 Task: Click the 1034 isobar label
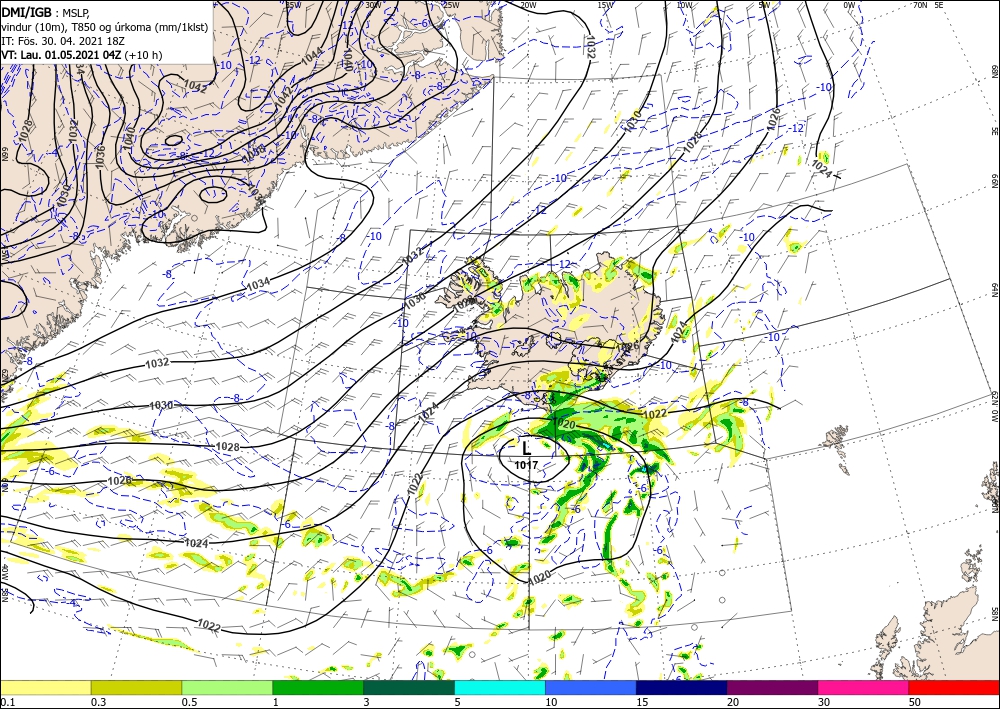(x=258, y=284)
